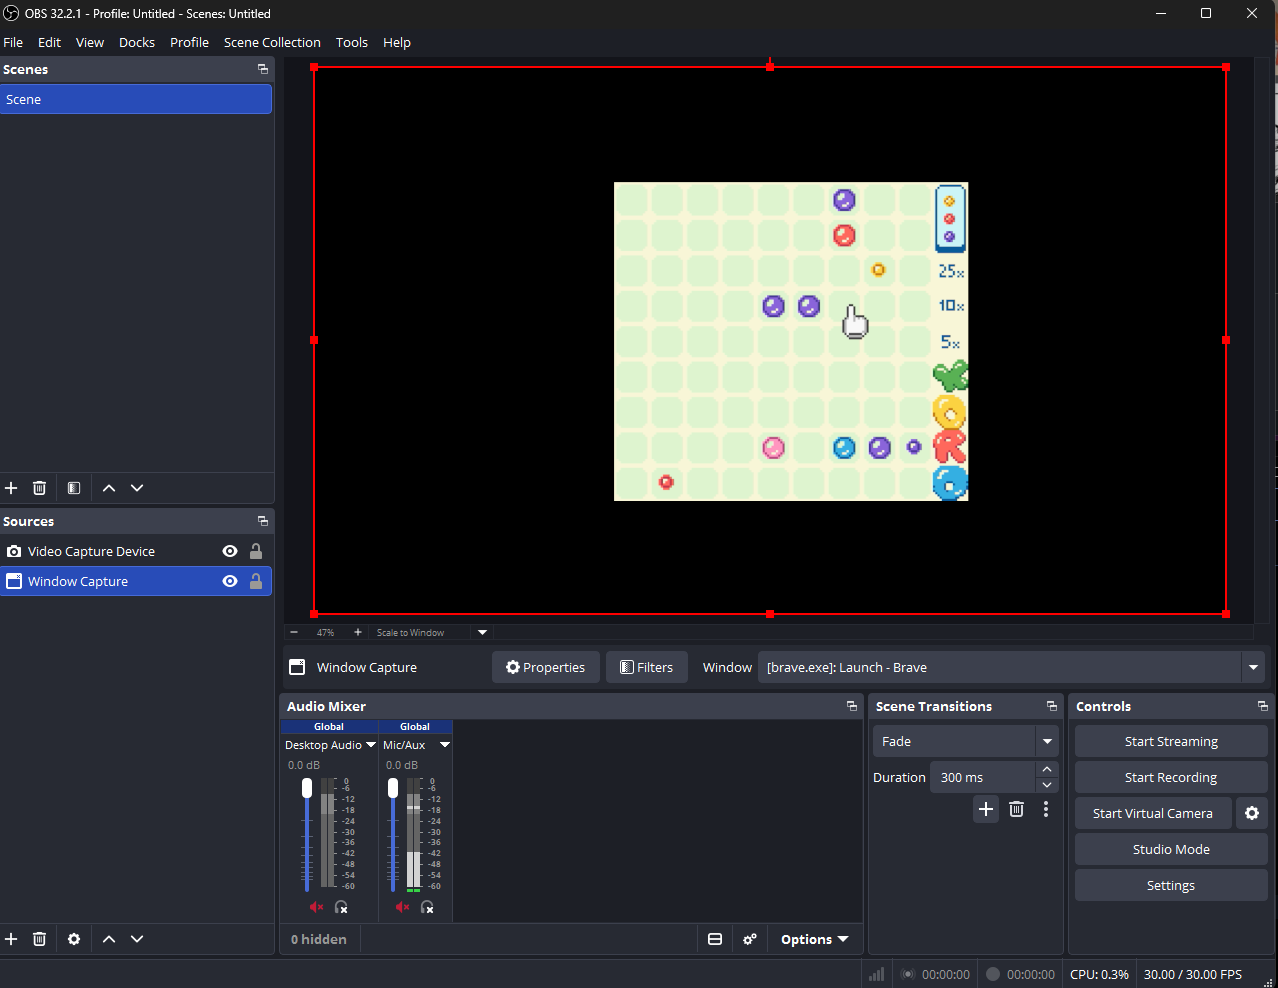Move the scene down in the list

click(137, 488)
